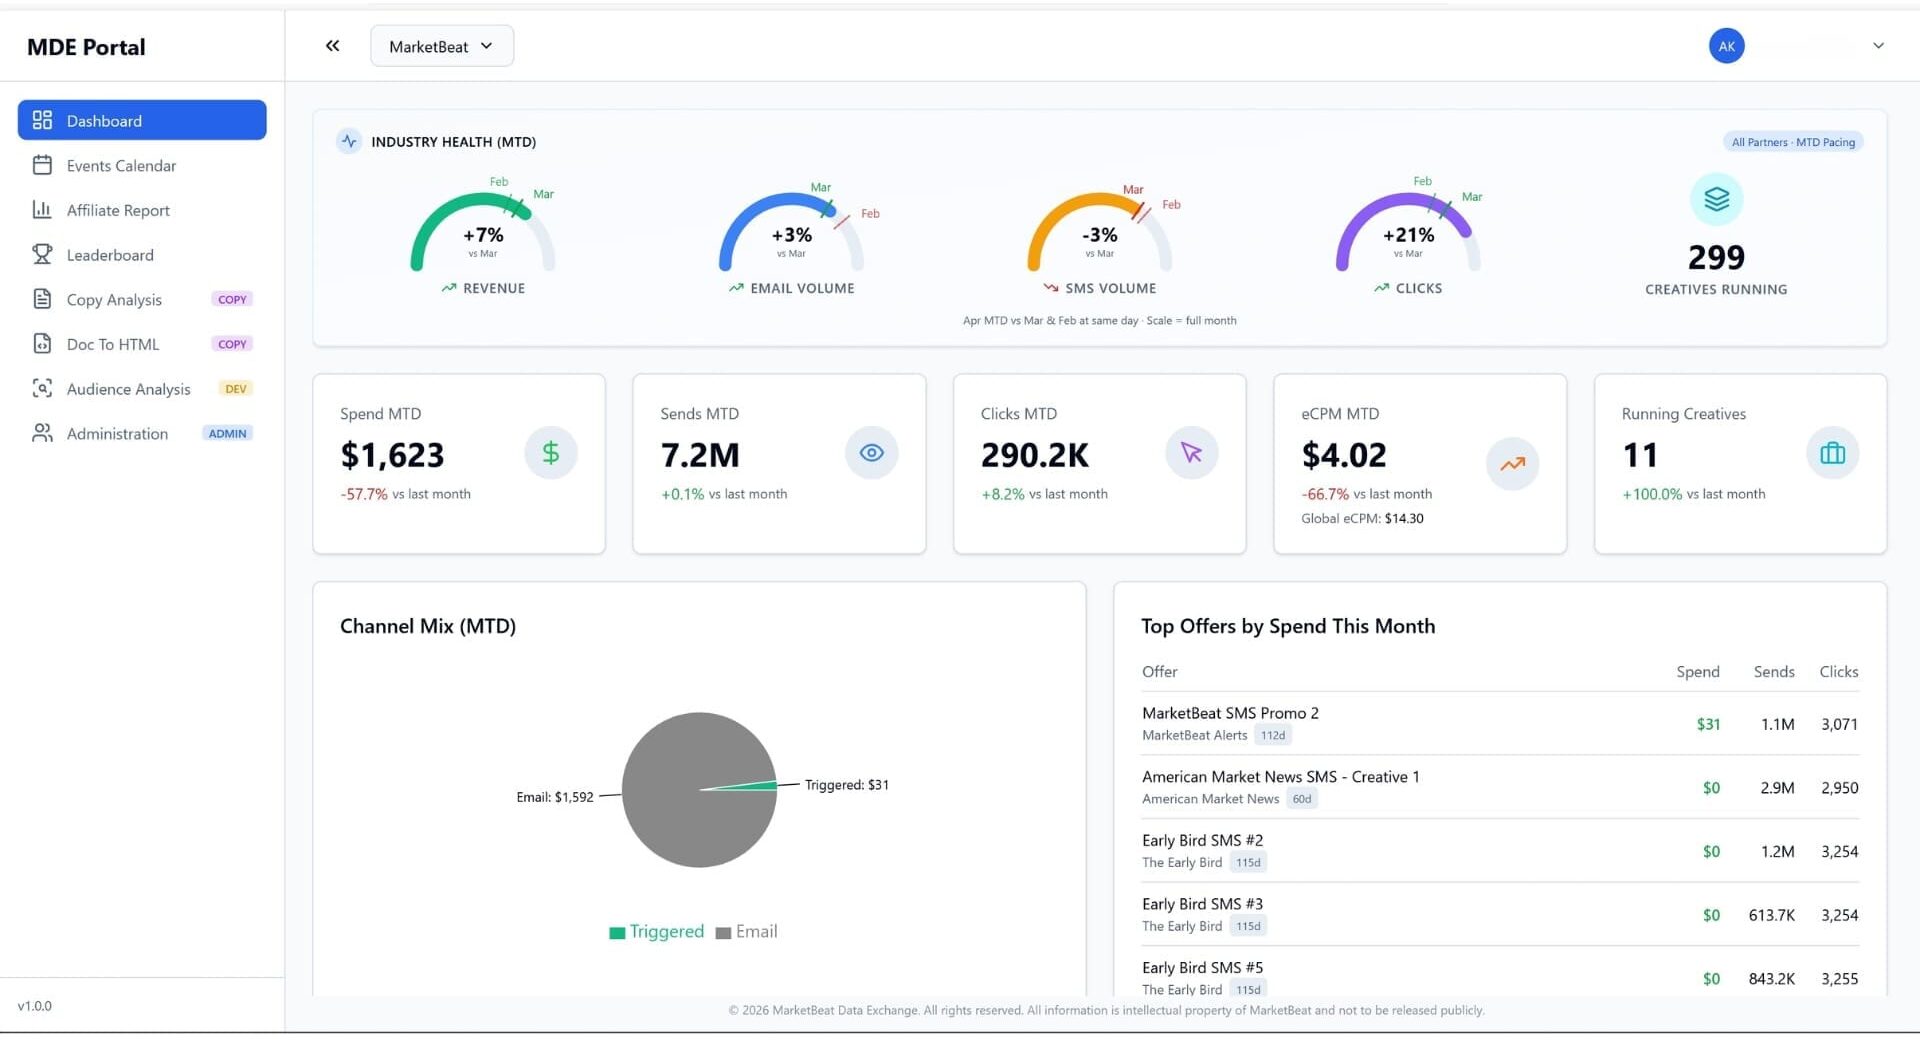Click the dollar sign icon on Spend MTD
Viewport: 1920px width, 1043px height.
(550, 453)
